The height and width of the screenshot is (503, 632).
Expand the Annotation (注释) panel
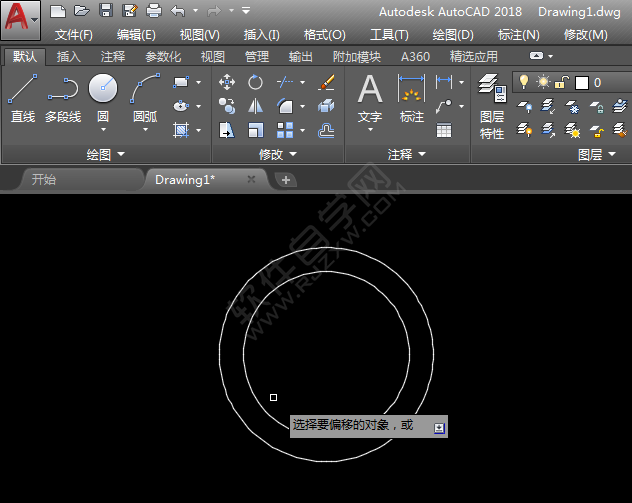(407, 154)
